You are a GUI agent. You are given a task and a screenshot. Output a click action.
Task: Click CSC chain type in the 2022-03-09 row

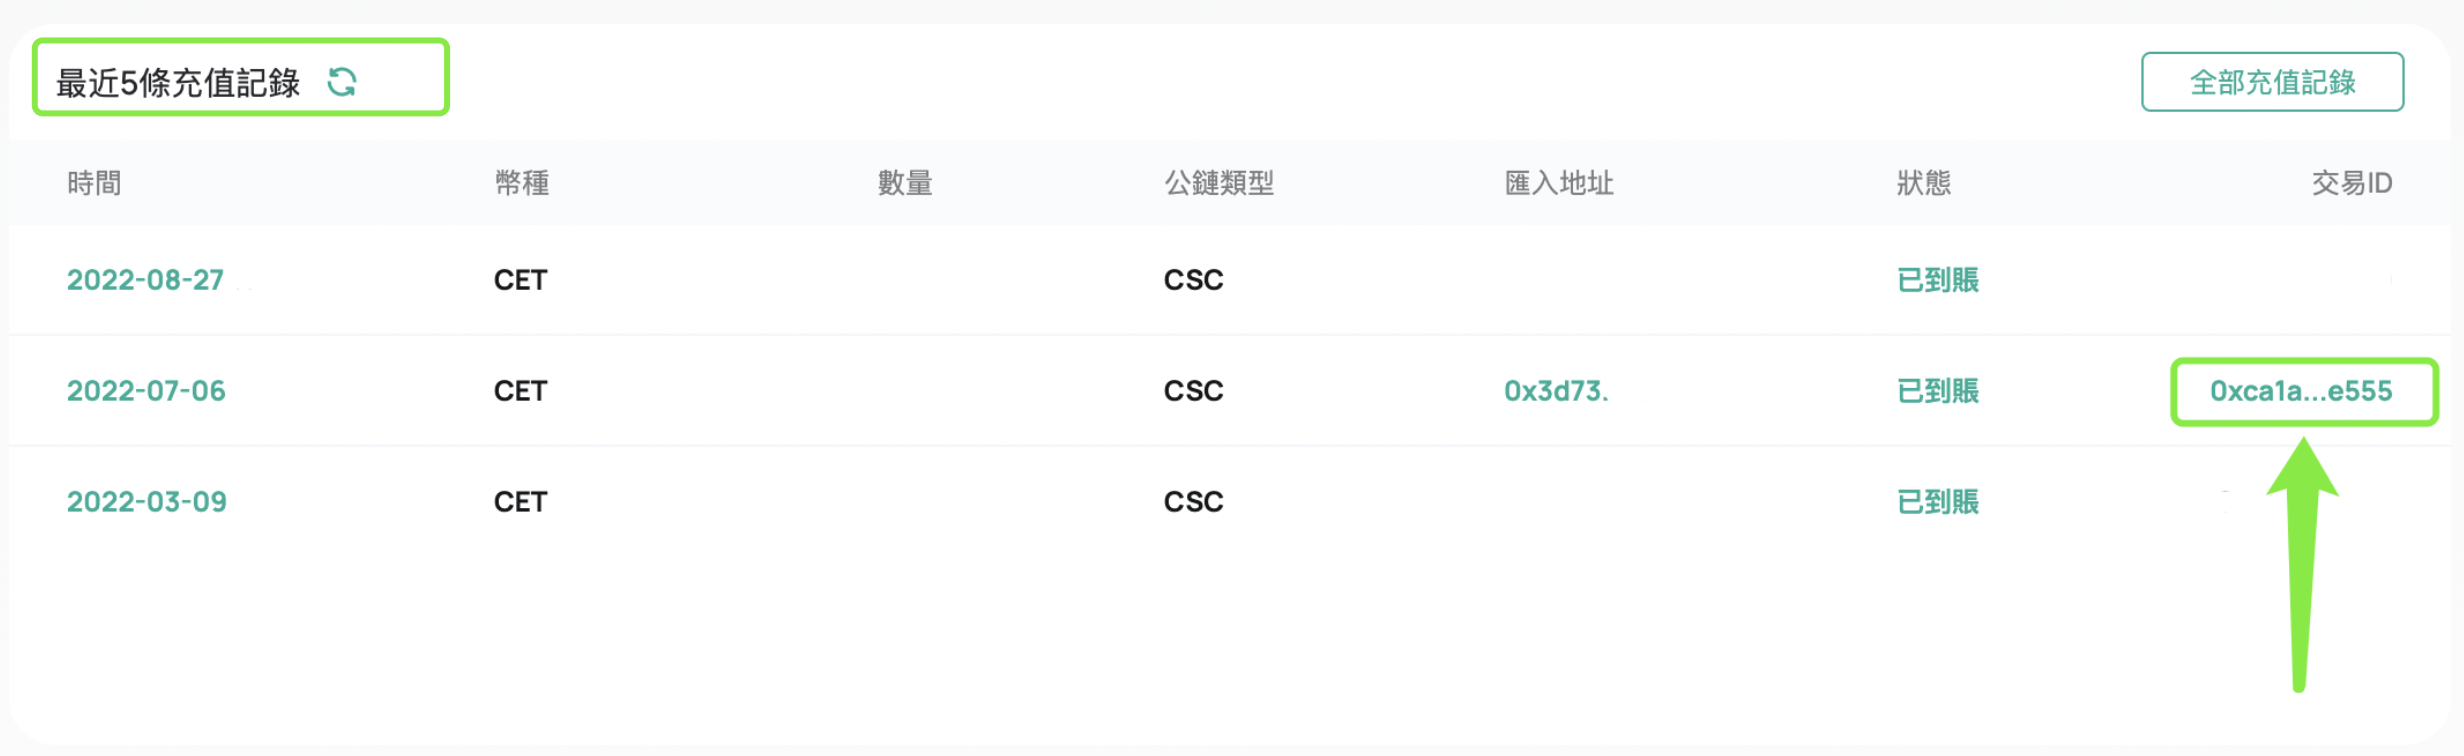(1193, 502)
